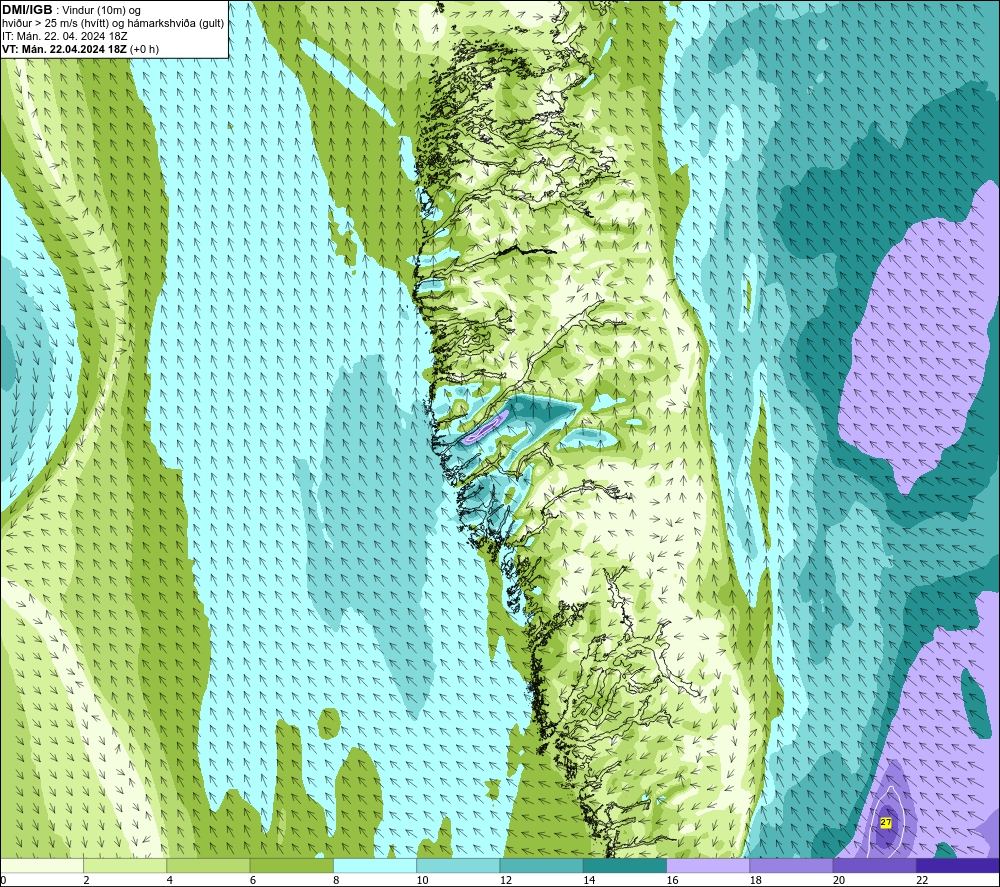Click the violet 20–22 m/s color swatch
This screenshot has height=887, width=1000.
coord(874,865)
